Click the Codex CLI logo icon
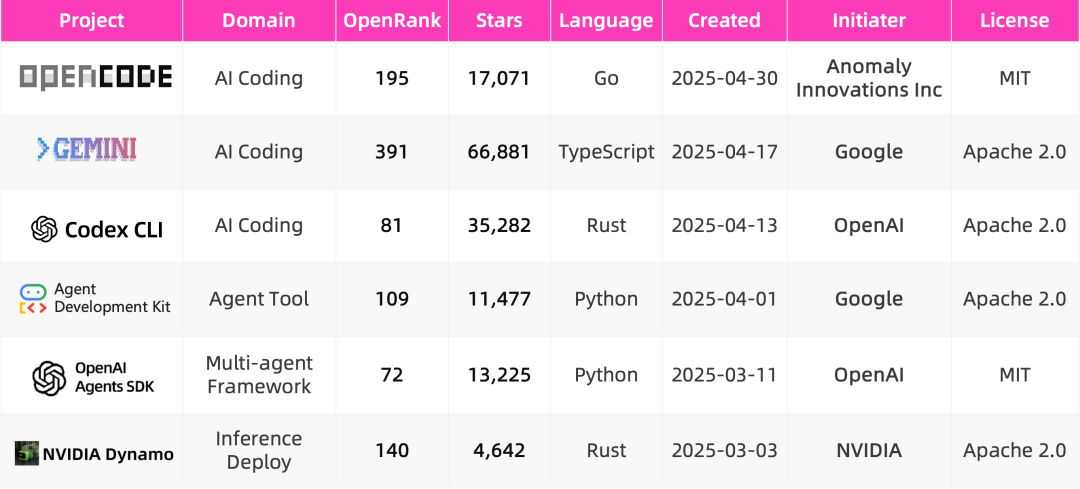Viewport: 1080px width, 489px height. coord(44,229)
